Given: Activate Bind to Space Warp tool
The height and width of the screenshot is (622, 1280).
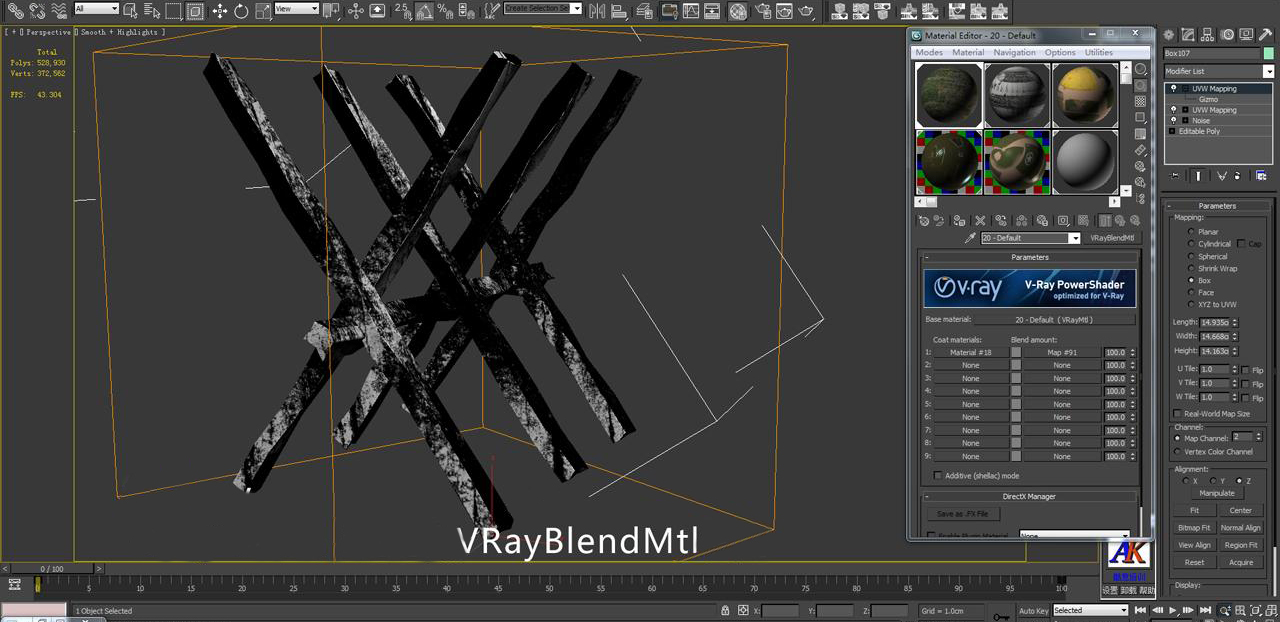Looking at the screenshot, I should [x=59, y=11].
